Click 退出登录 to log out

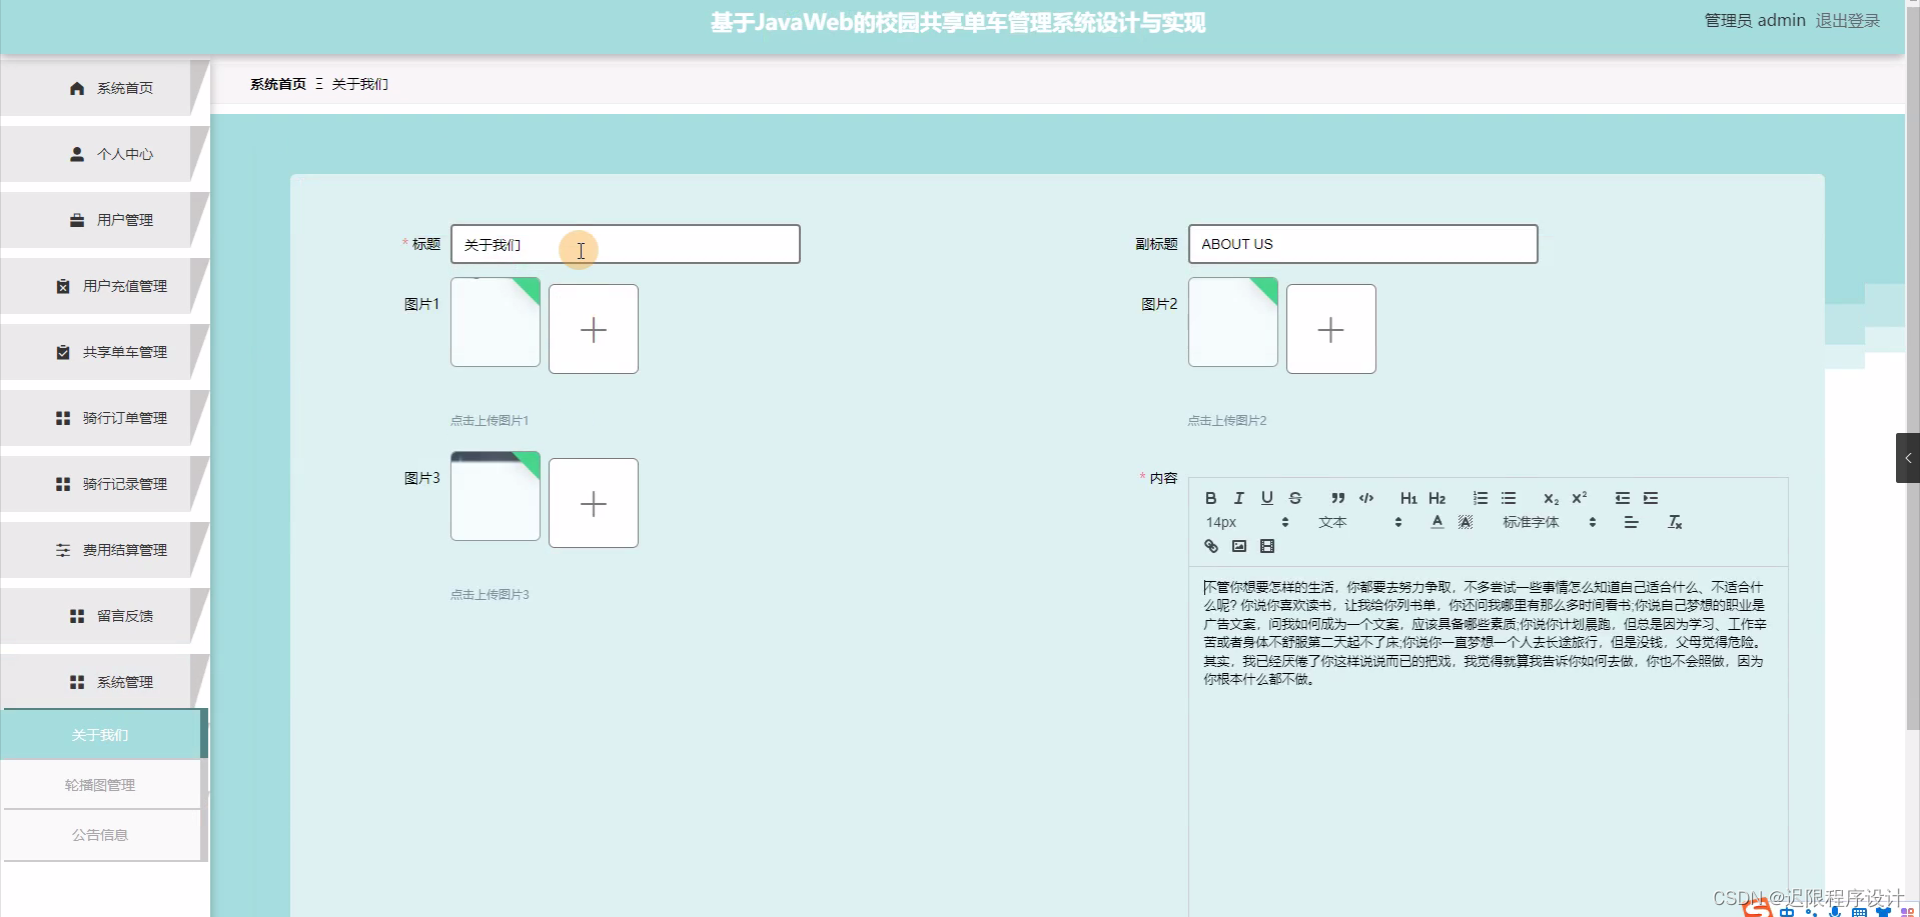tap(1849, 20)
